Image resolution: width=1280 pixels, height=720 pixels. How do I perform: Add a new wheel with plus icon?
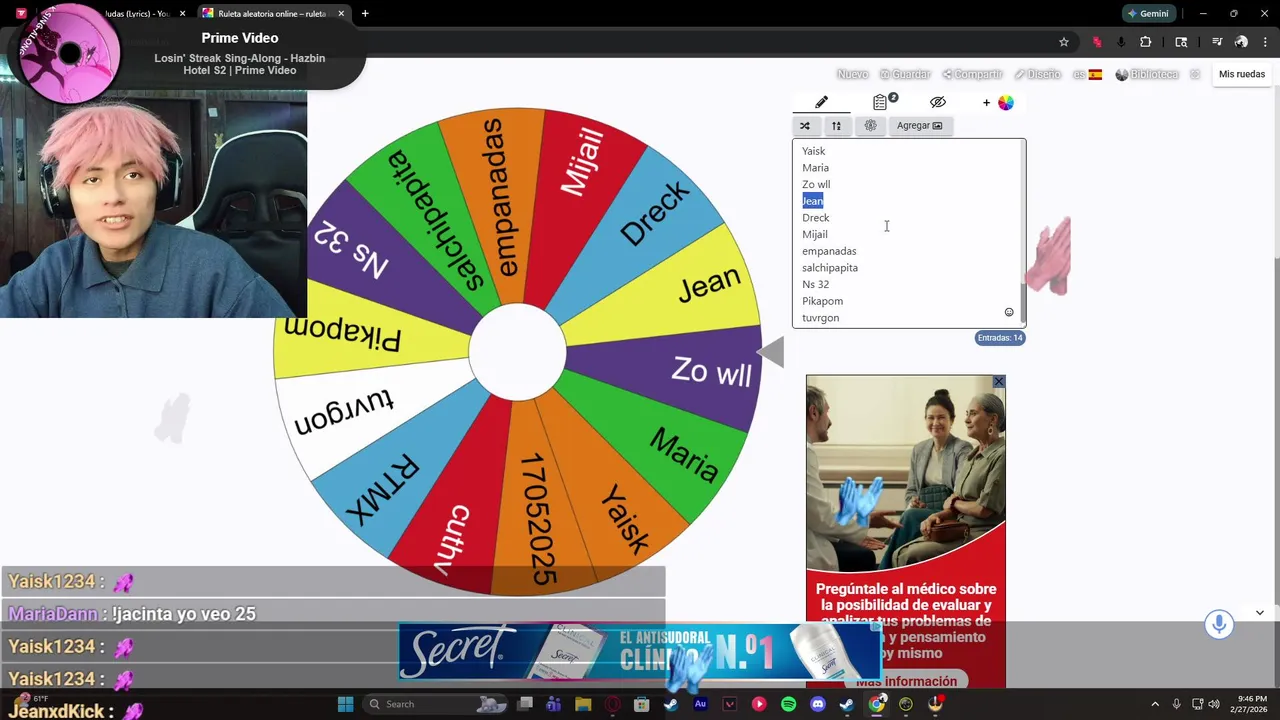pos(986,102)
